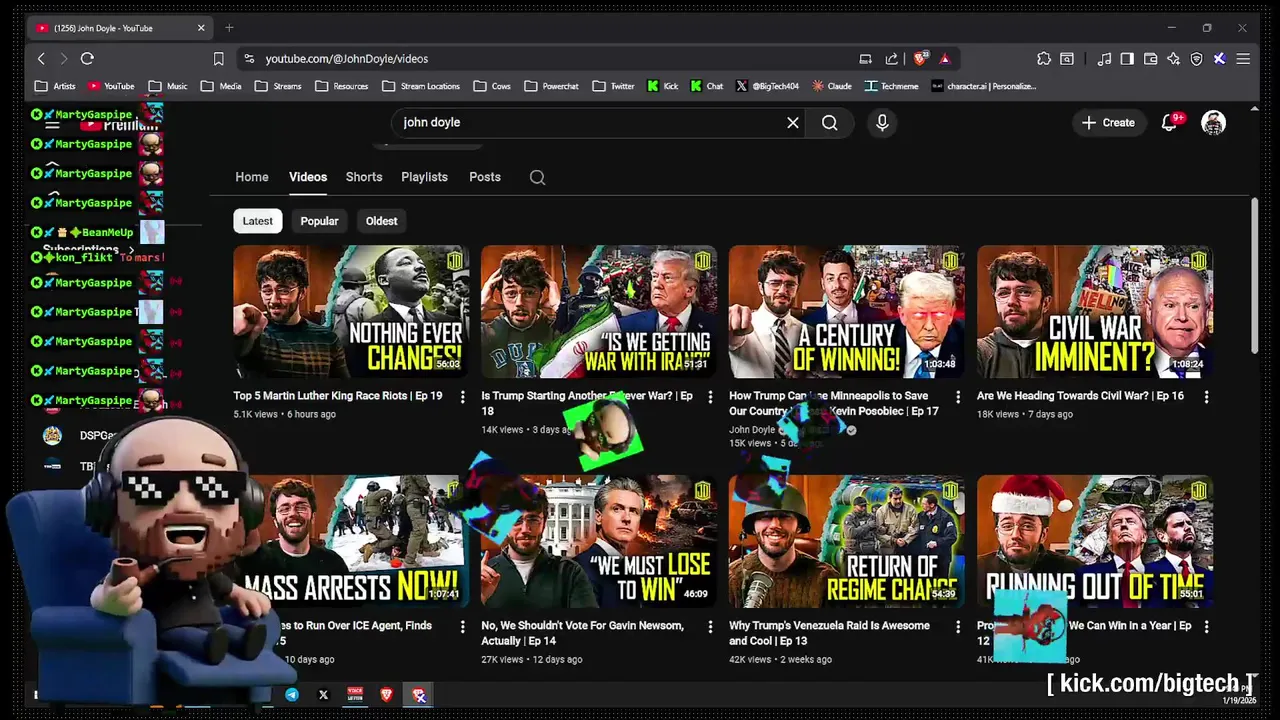1280x720 pixels.
Task: Open the character.ai bookmark
Action: [983, 86]
